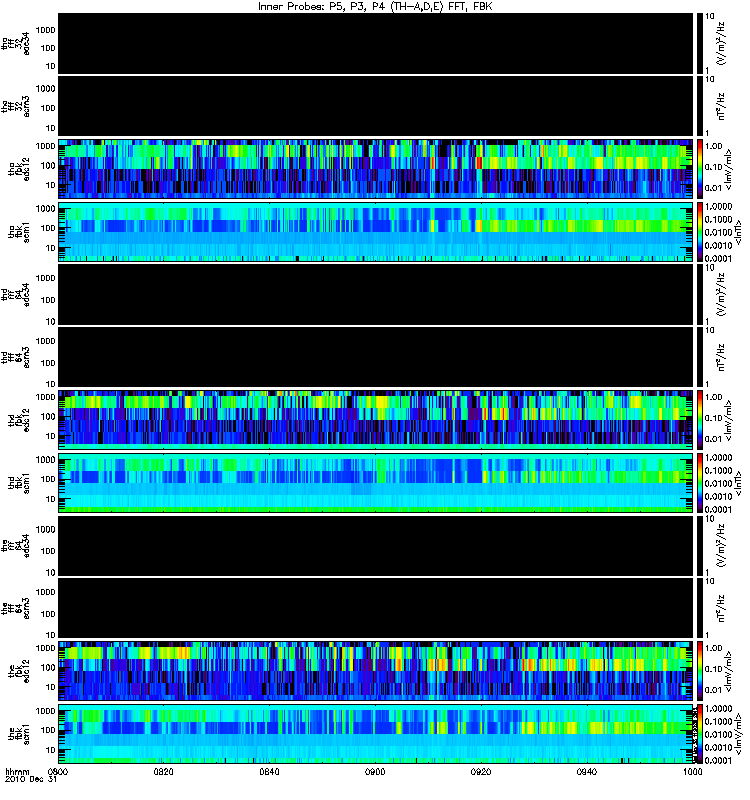The height and width of the screenshot is (800, 750).
Task: Click the rainbow color bar of tha fbk edc12
Action: tap(699, 169)
